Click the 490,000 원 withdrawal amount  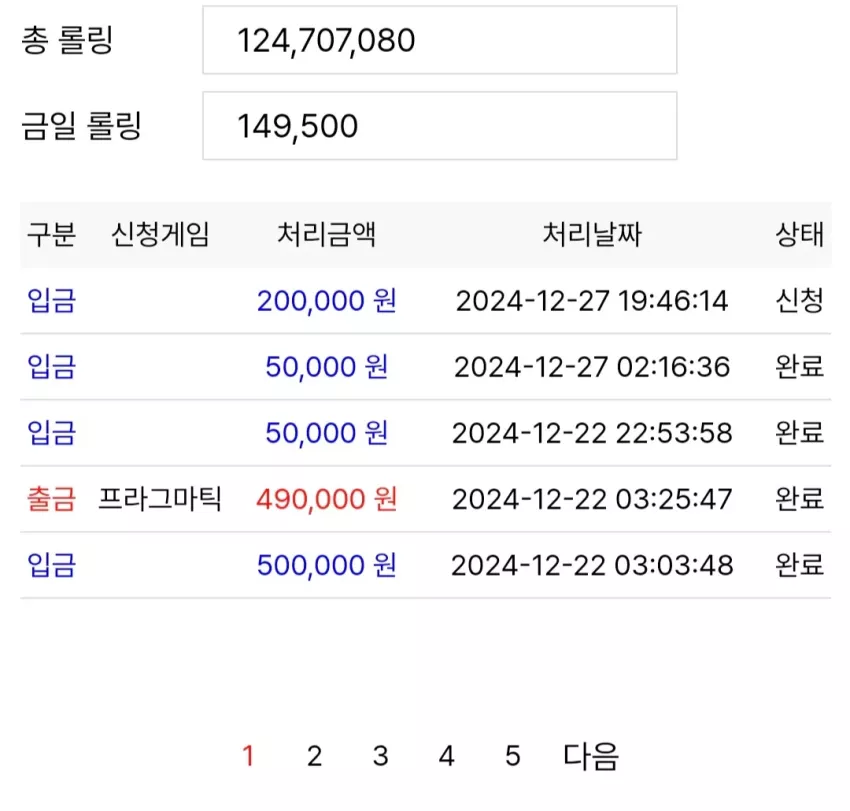pyautogui.click(x=326, y=499)
